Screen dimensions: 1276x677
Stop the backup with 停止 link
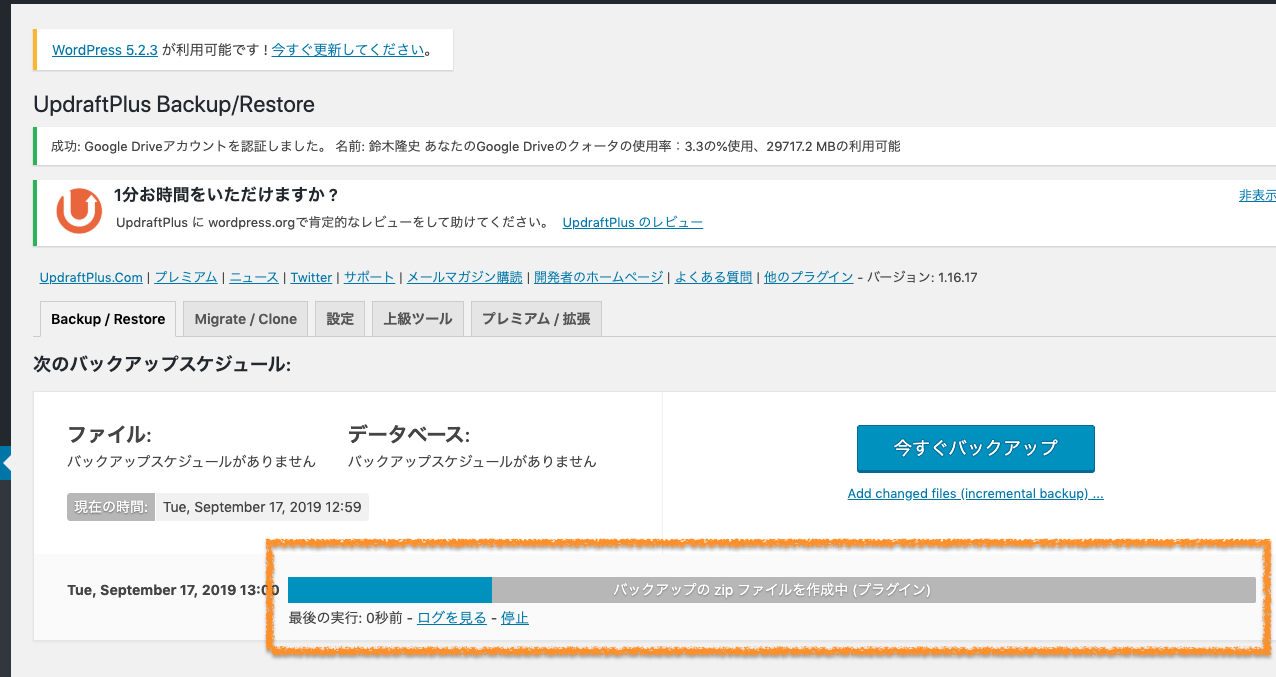pyautogui.click(x=515, y=618)
